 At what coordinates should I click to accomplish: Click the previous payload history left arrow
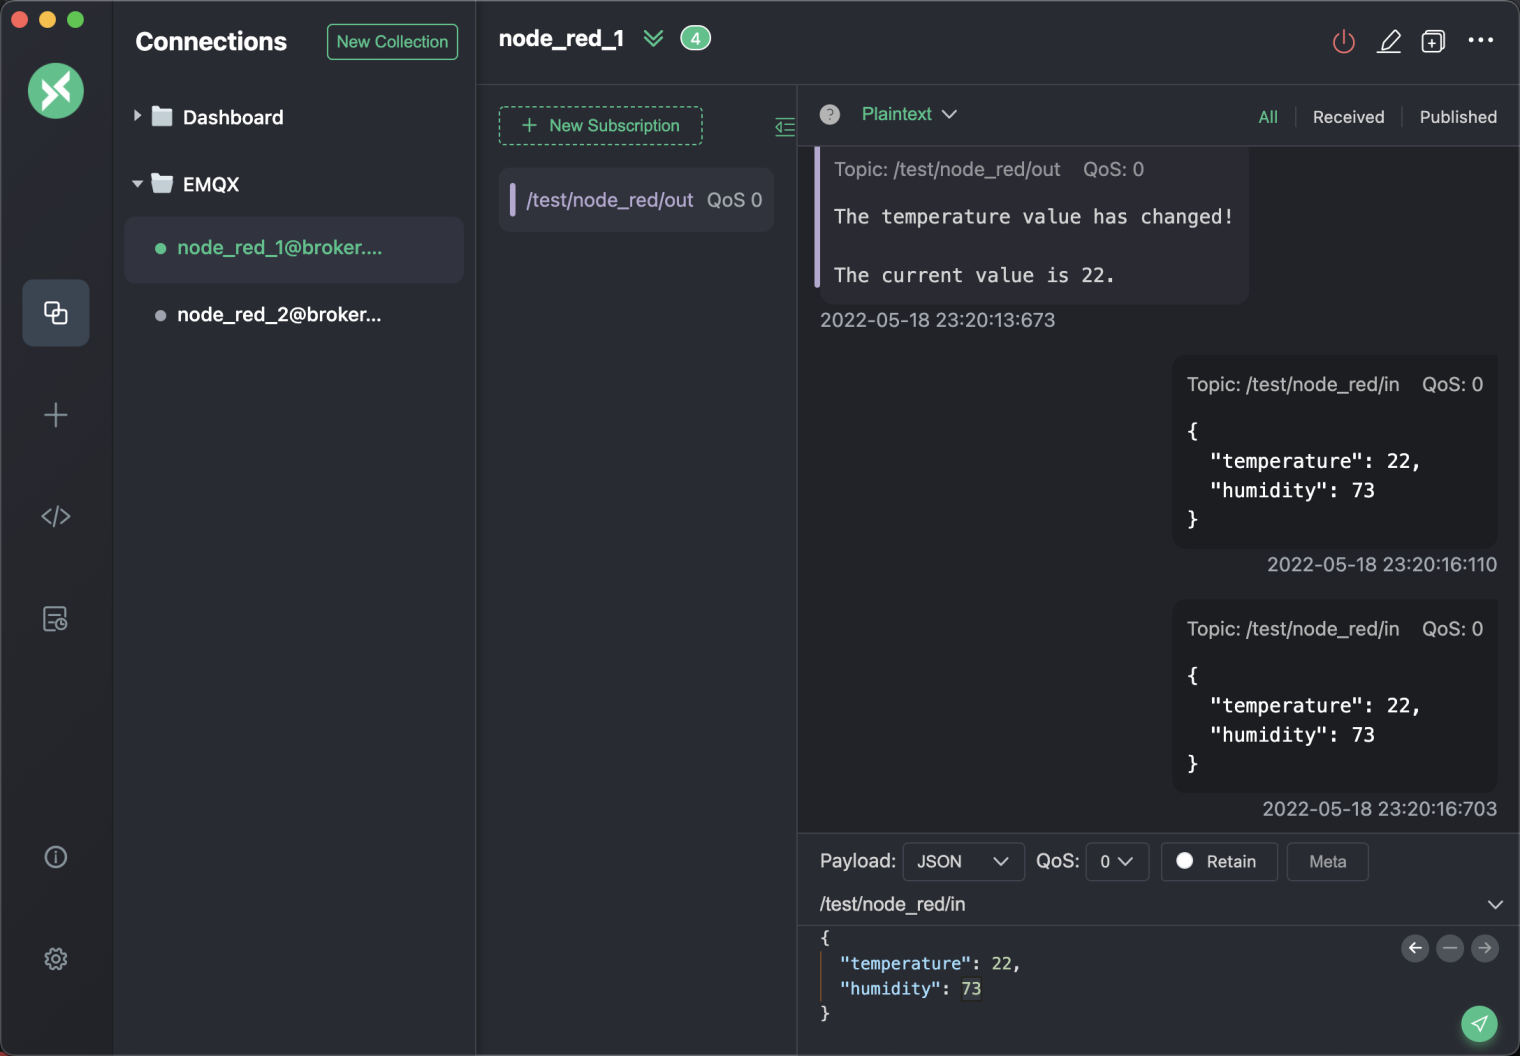click(x=1415, y=948)
